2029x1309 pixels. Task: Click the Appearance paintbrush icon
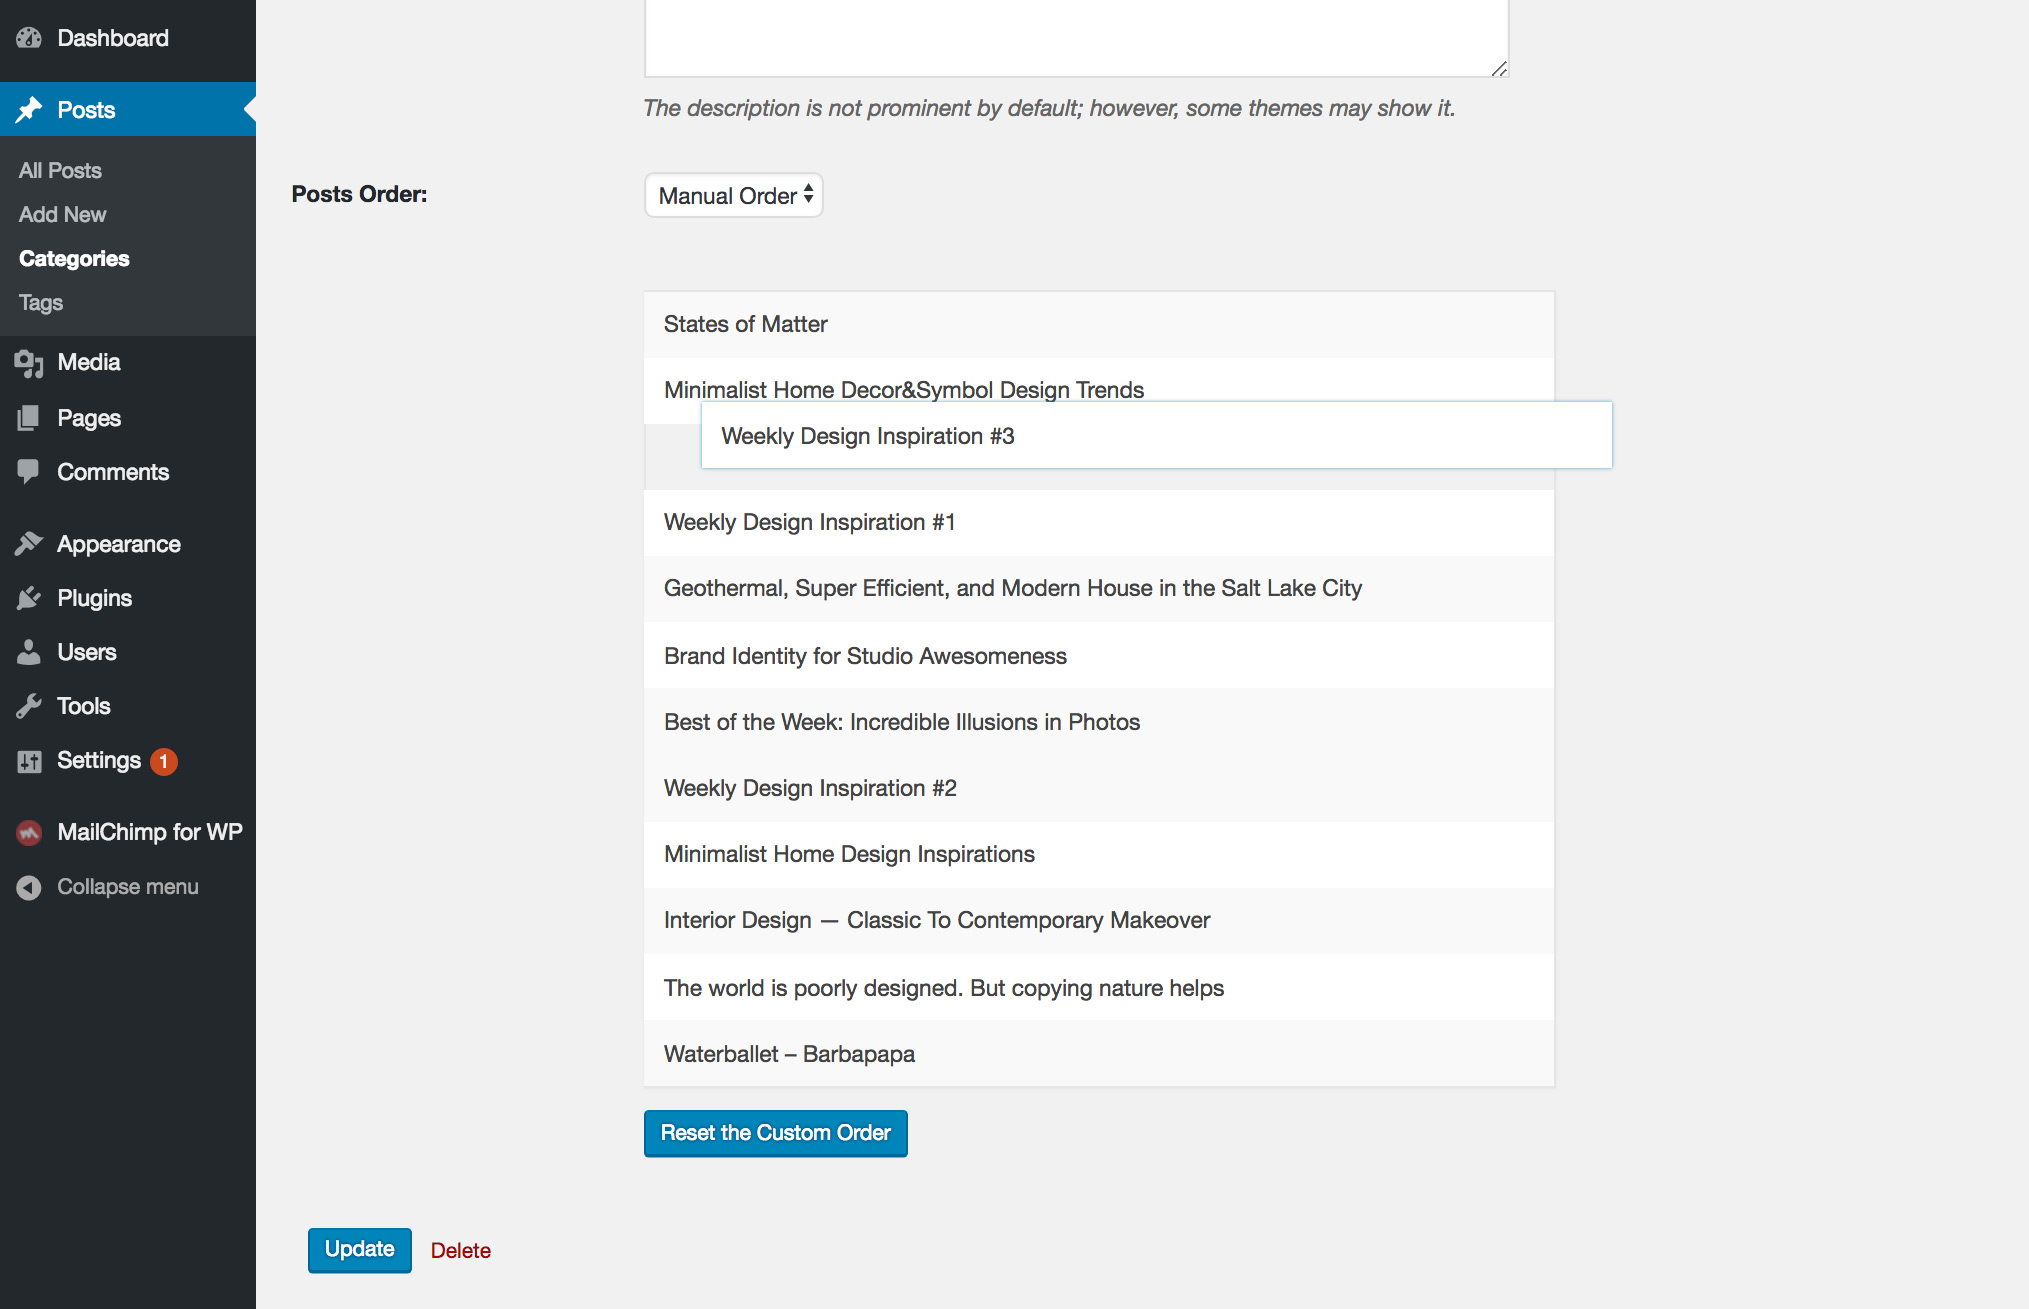(x=29, y=544)
